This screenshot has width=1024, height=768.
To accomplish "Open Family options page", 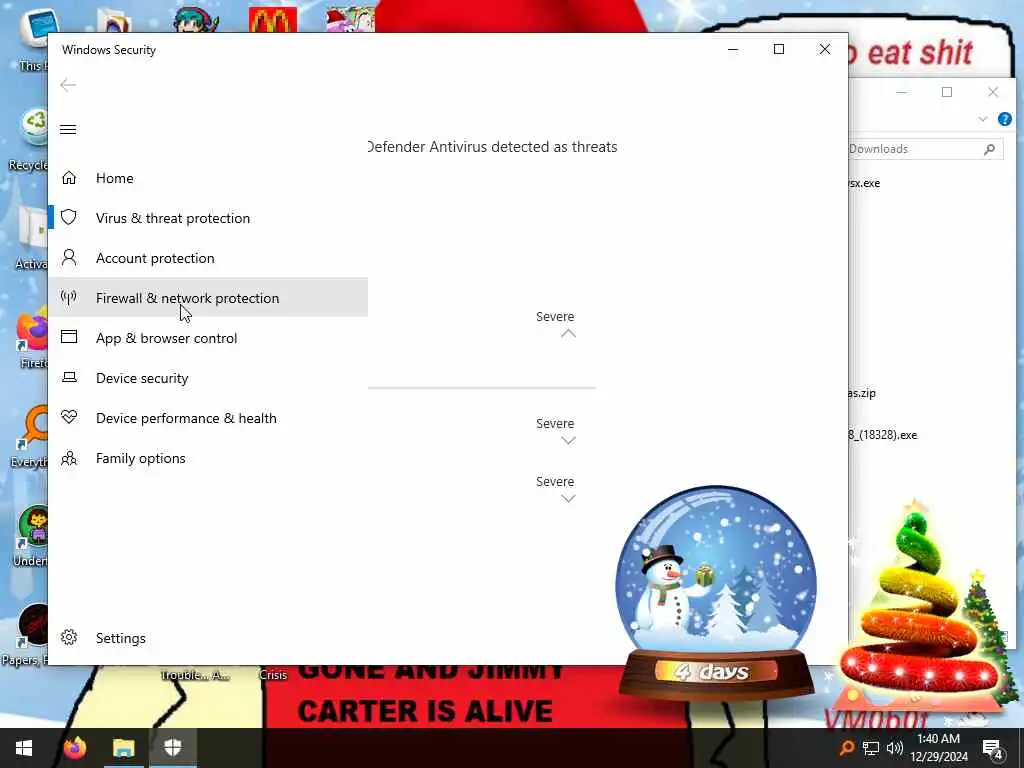I will (x=208, y=458).
